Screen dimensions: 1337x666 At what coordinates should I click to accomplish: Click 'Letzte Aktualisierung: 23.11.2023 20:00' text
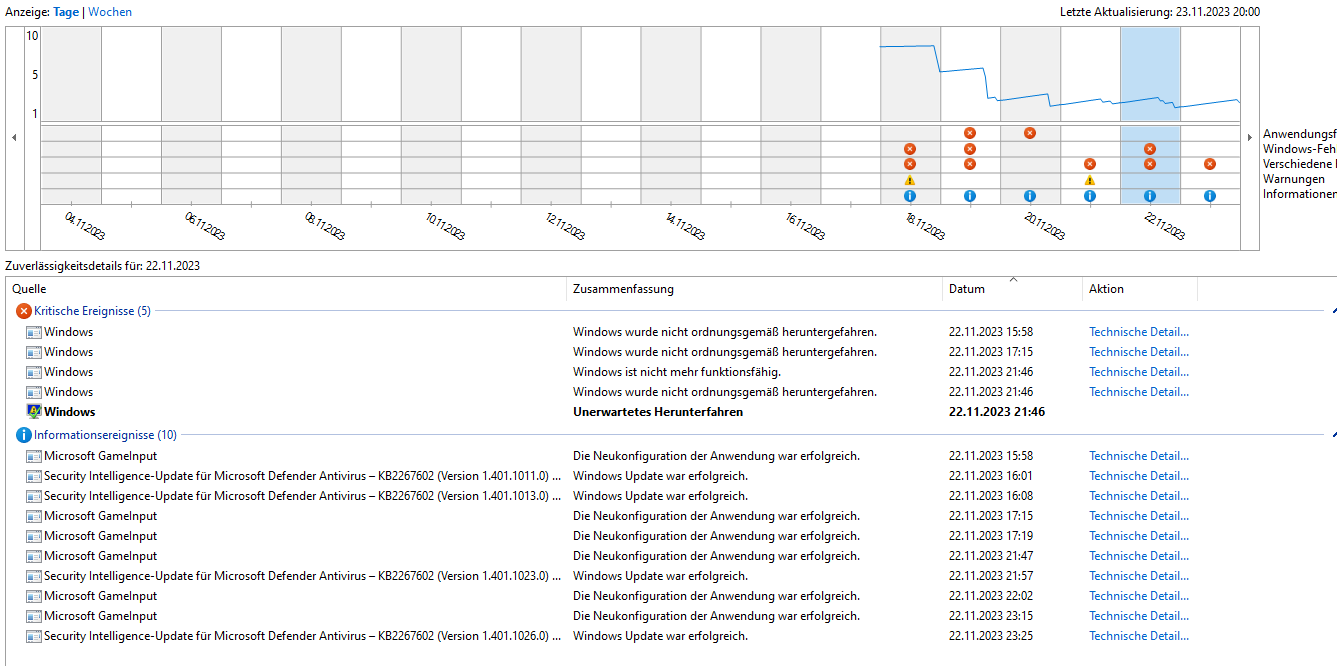(1160, 12)
